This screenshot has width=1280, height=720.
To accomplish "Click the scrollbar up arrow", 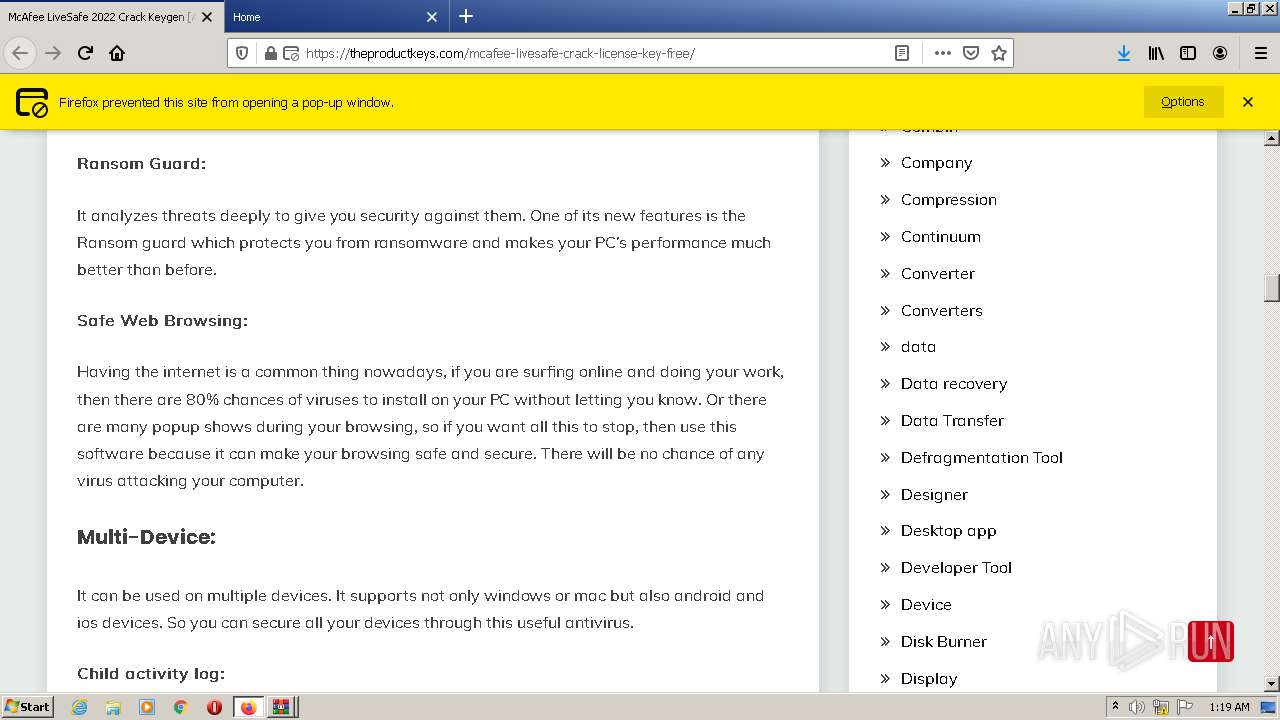I will pos(1272,138).
